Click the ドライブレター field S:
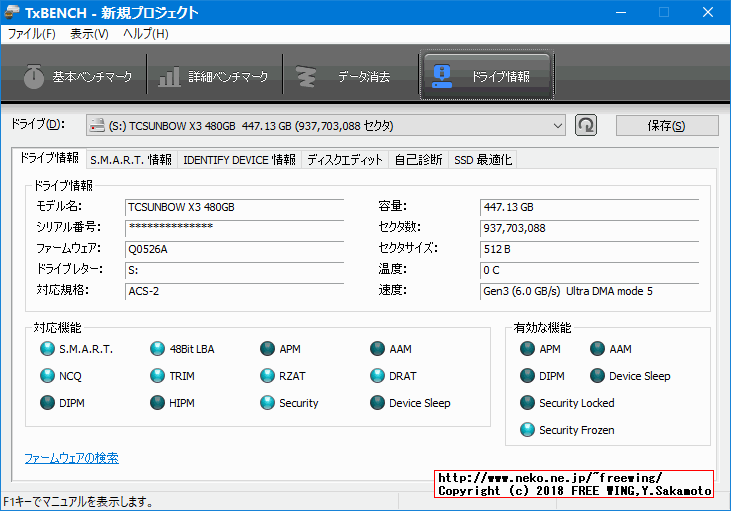The width and height of the screenshot is (731, 511). [x=234, y=270]
